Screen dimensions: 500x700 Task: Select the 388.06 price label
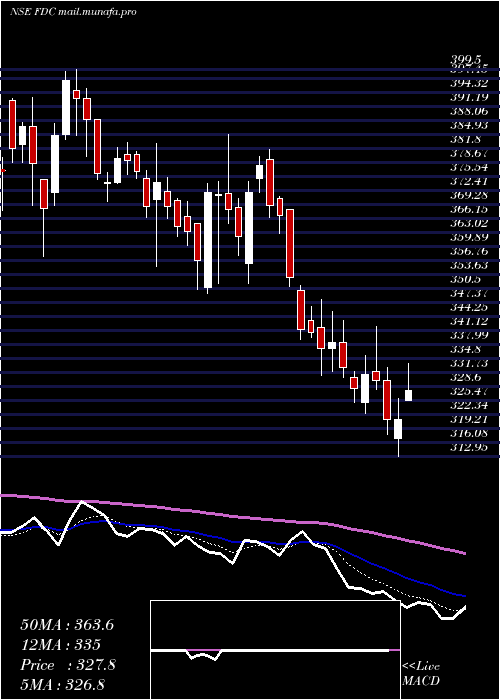(469, 111)
